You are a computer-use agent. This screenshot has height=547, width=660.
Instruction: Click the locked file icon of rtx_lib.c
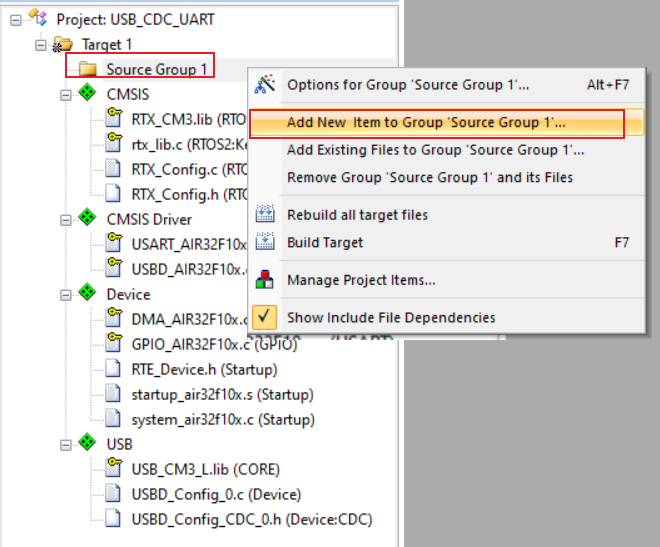tap(114, 142)
